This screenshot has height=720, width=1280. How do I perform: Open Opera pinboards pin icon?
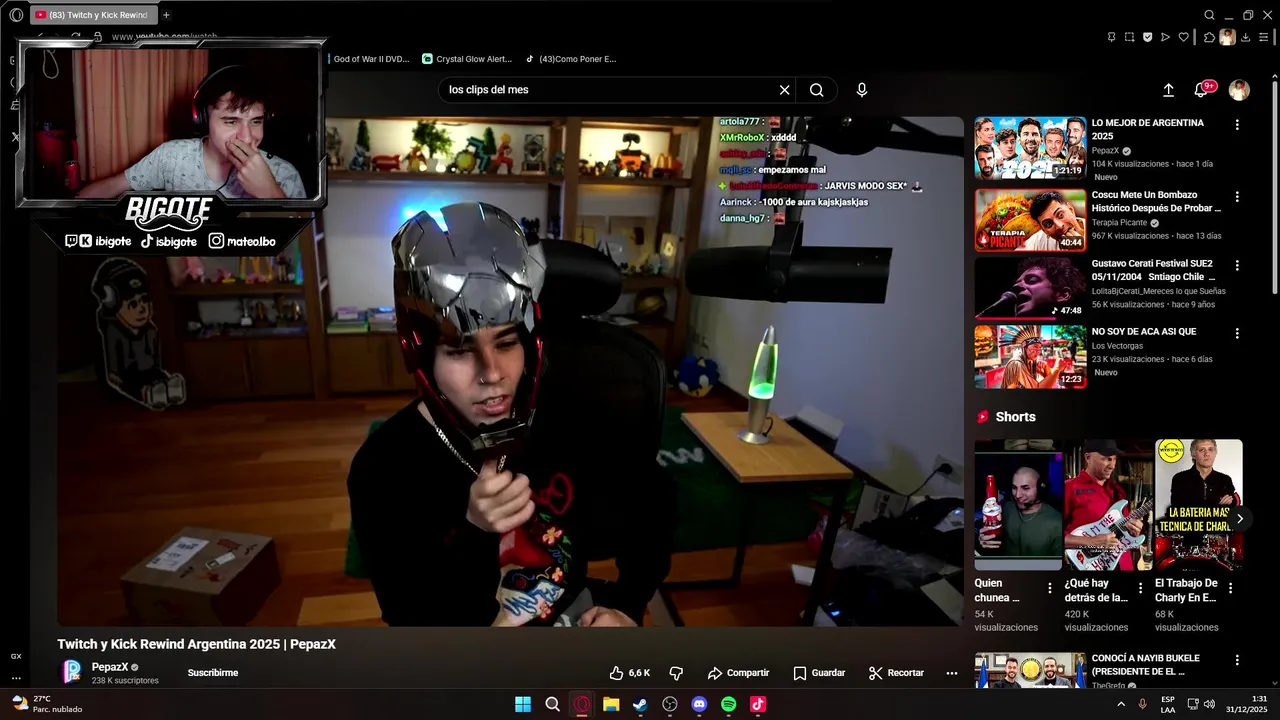point(1111,37)
